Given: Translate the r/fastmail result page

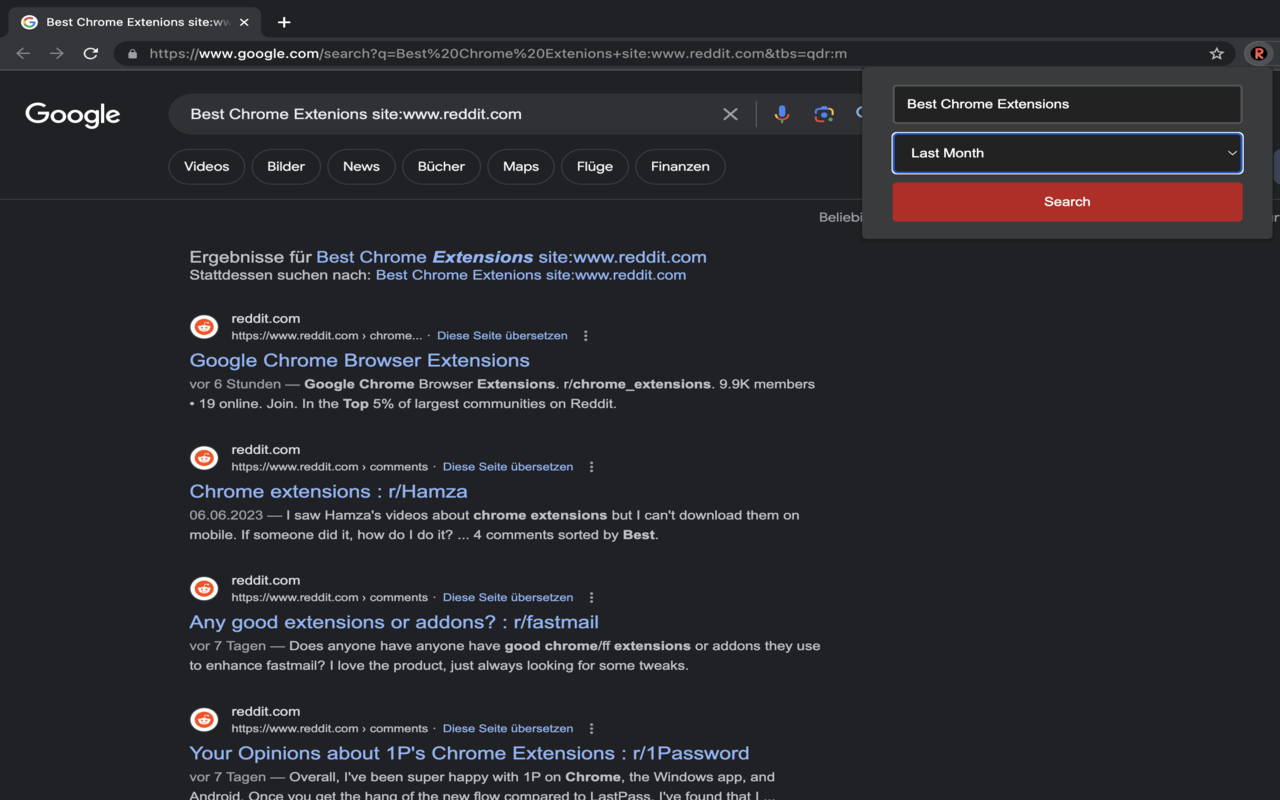Looking at the screenshot, I should (x=508, y=598).
